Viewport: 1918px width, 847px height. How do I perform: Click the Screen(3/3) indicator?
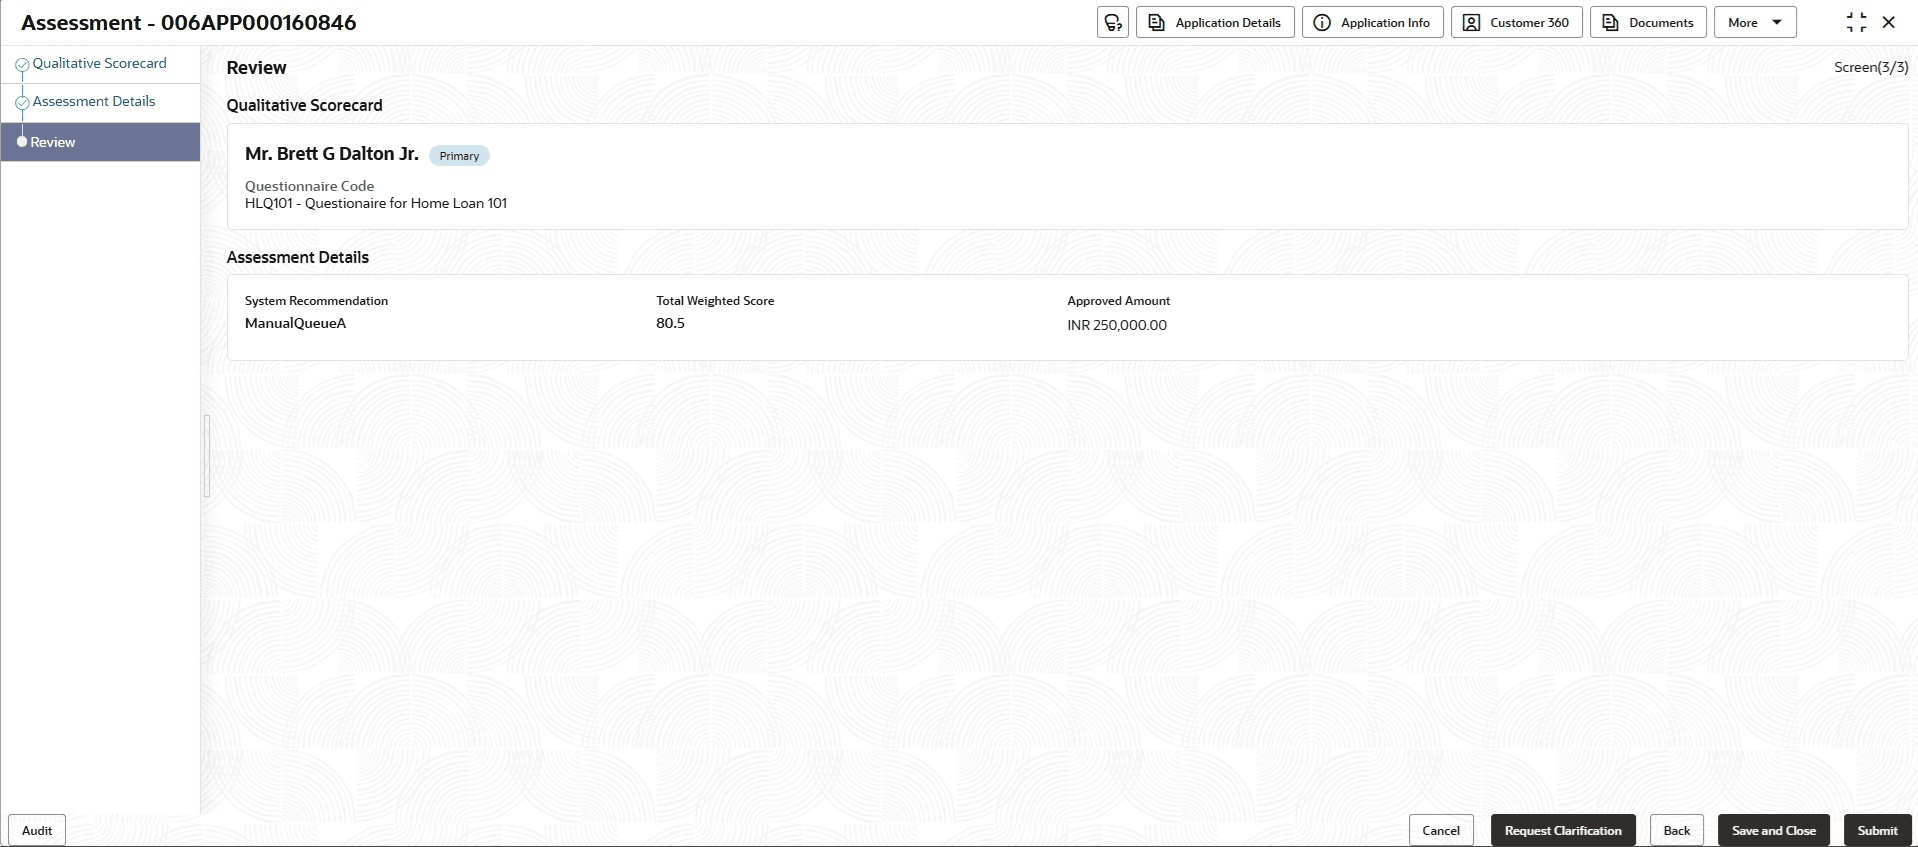[x=1871, y=67]
